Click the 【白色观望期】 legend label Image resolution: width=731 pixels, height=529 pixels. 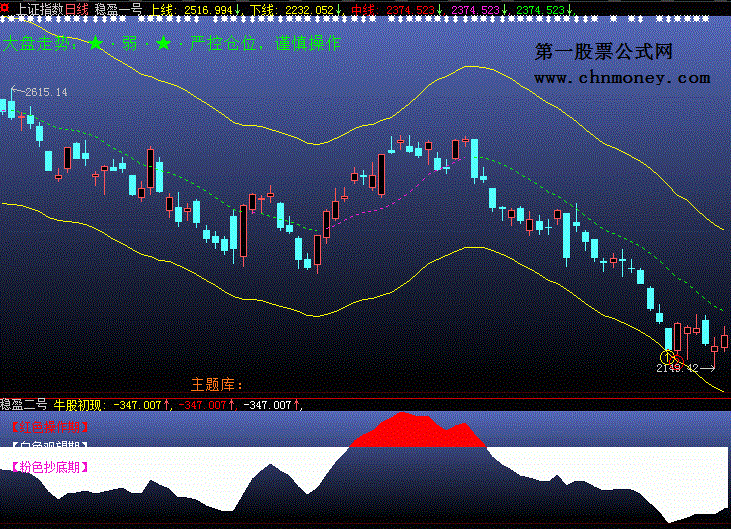tap(49, 444)
